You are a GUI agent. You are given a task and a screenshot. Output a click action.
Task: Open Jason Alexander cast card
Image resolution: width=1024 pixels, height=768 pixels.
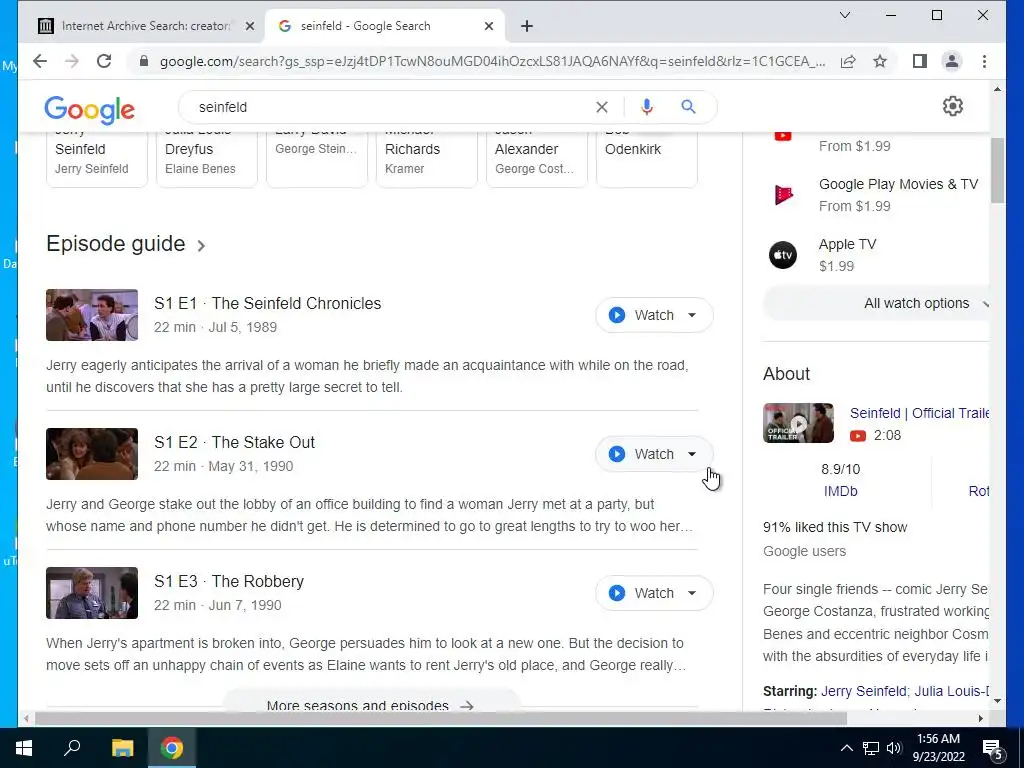coord(537,159)
